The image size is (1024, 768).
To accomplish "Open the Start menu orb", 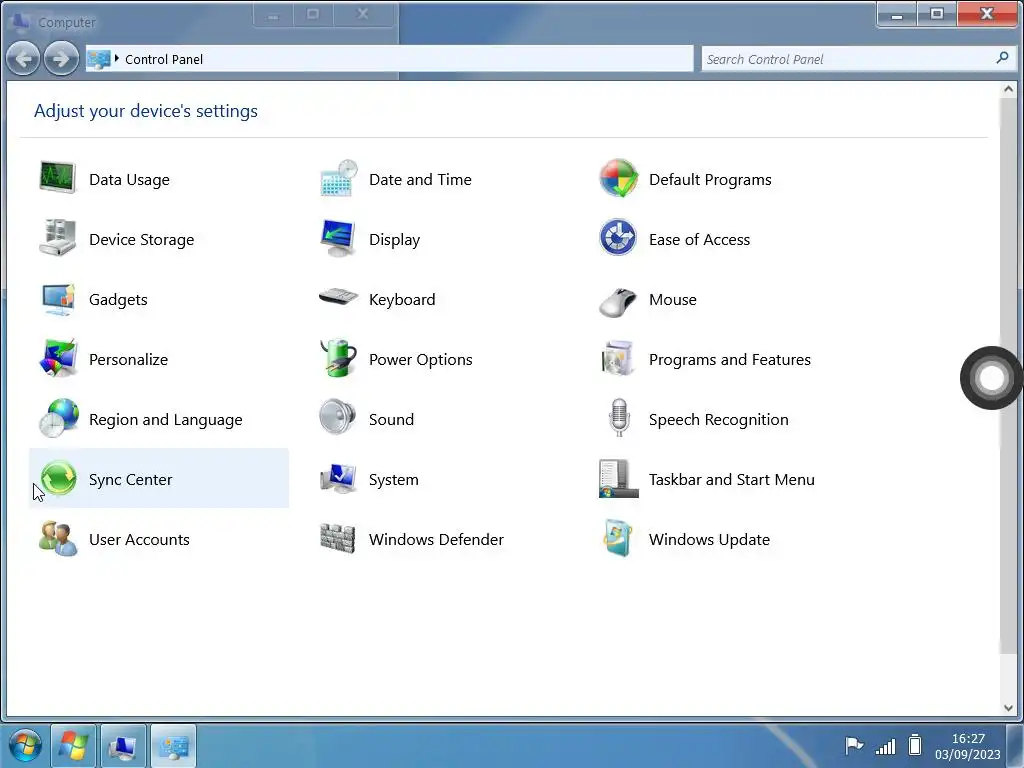I will (25, 745).
